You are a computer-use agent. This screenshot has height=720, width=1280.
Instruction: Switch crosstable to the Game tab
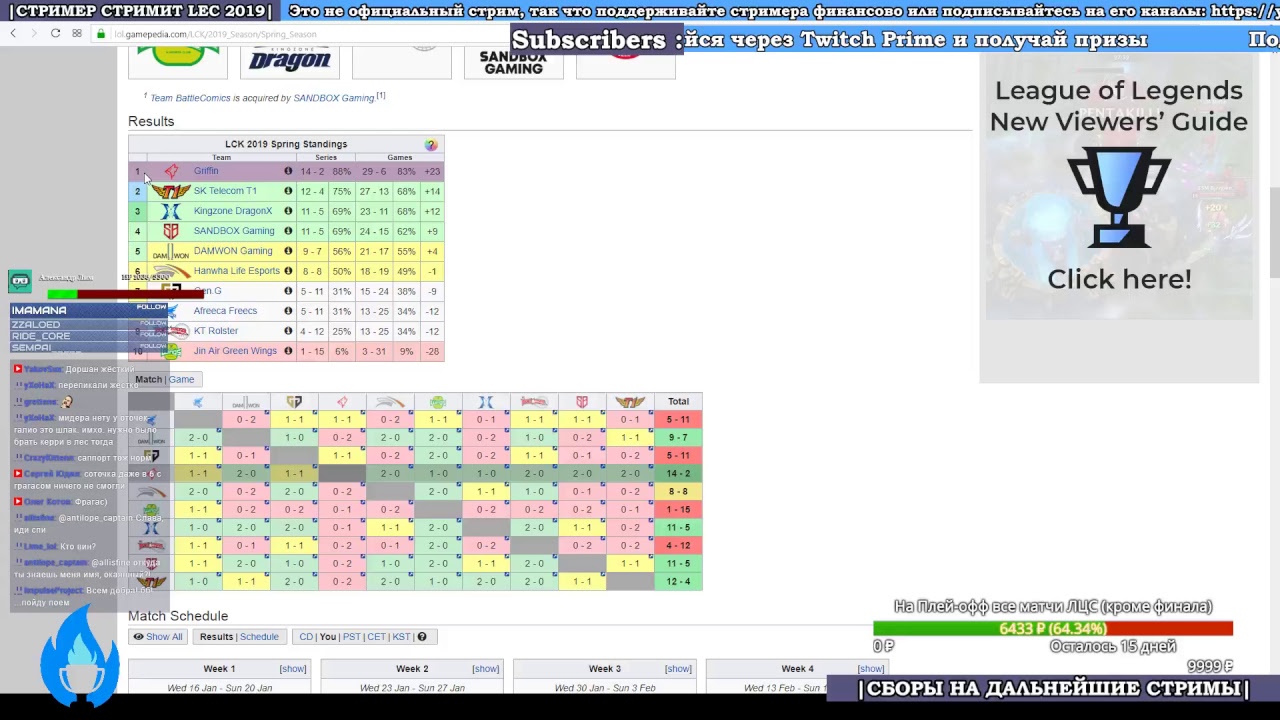pyautogui.click(x=181, y=380)
